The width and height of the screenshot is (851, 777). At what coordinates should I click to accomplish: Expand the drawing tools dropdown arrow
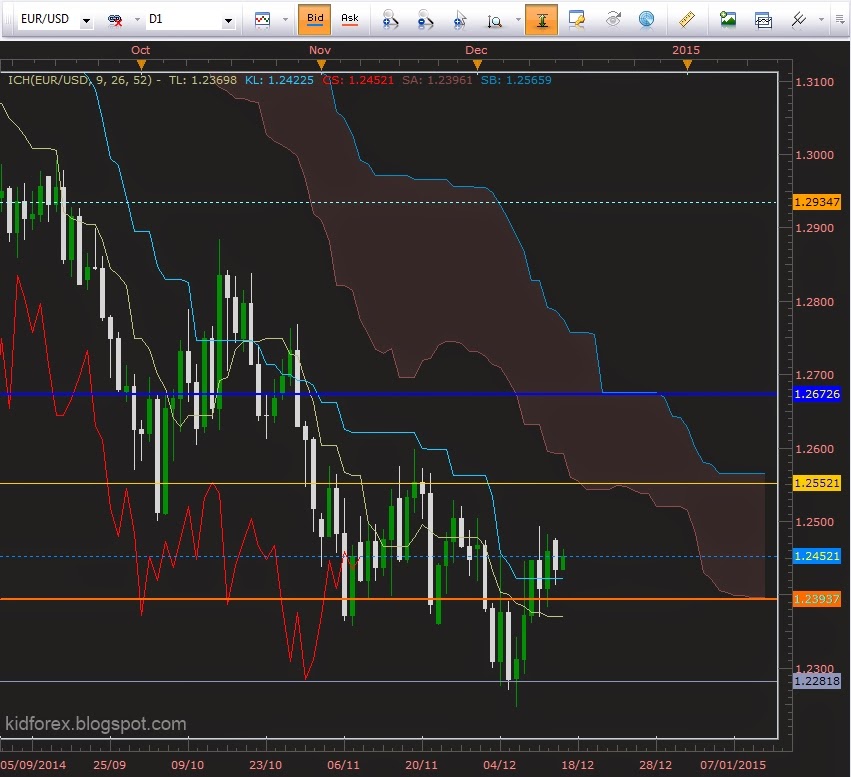click(821, 20)
